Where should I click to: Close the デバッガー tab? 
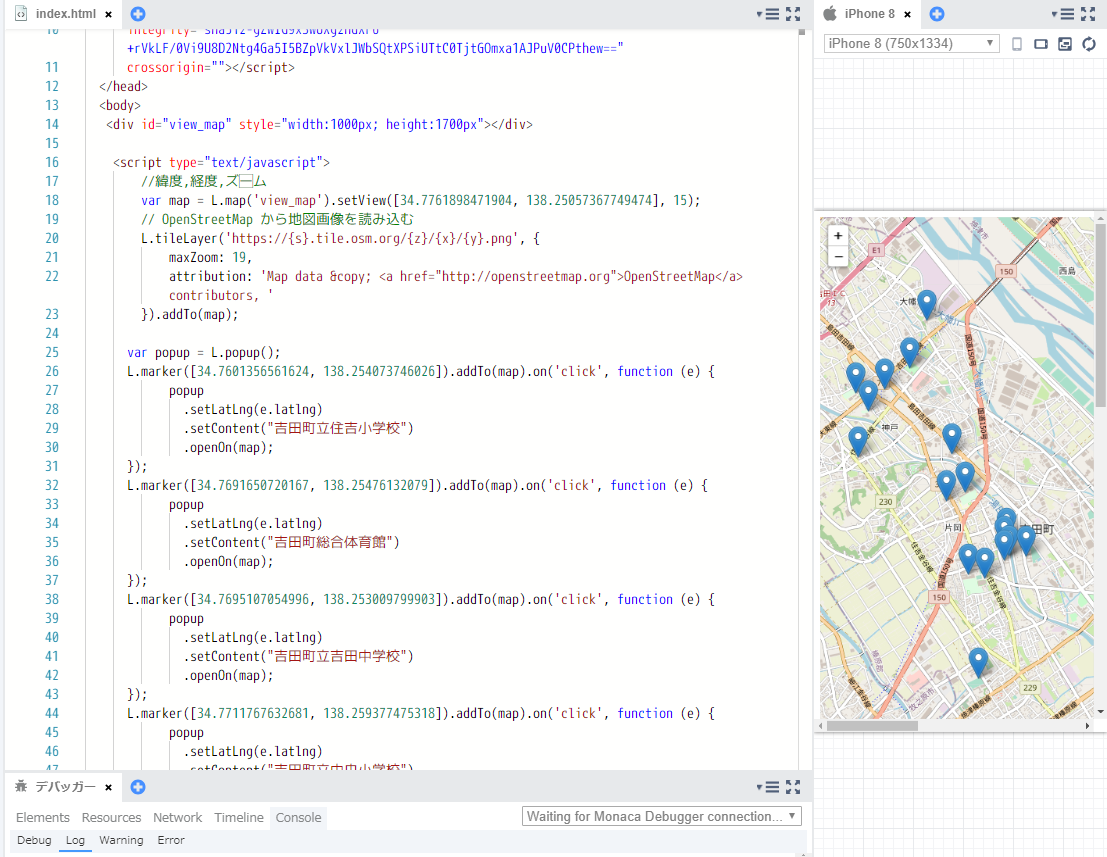(x=108, y=787)
